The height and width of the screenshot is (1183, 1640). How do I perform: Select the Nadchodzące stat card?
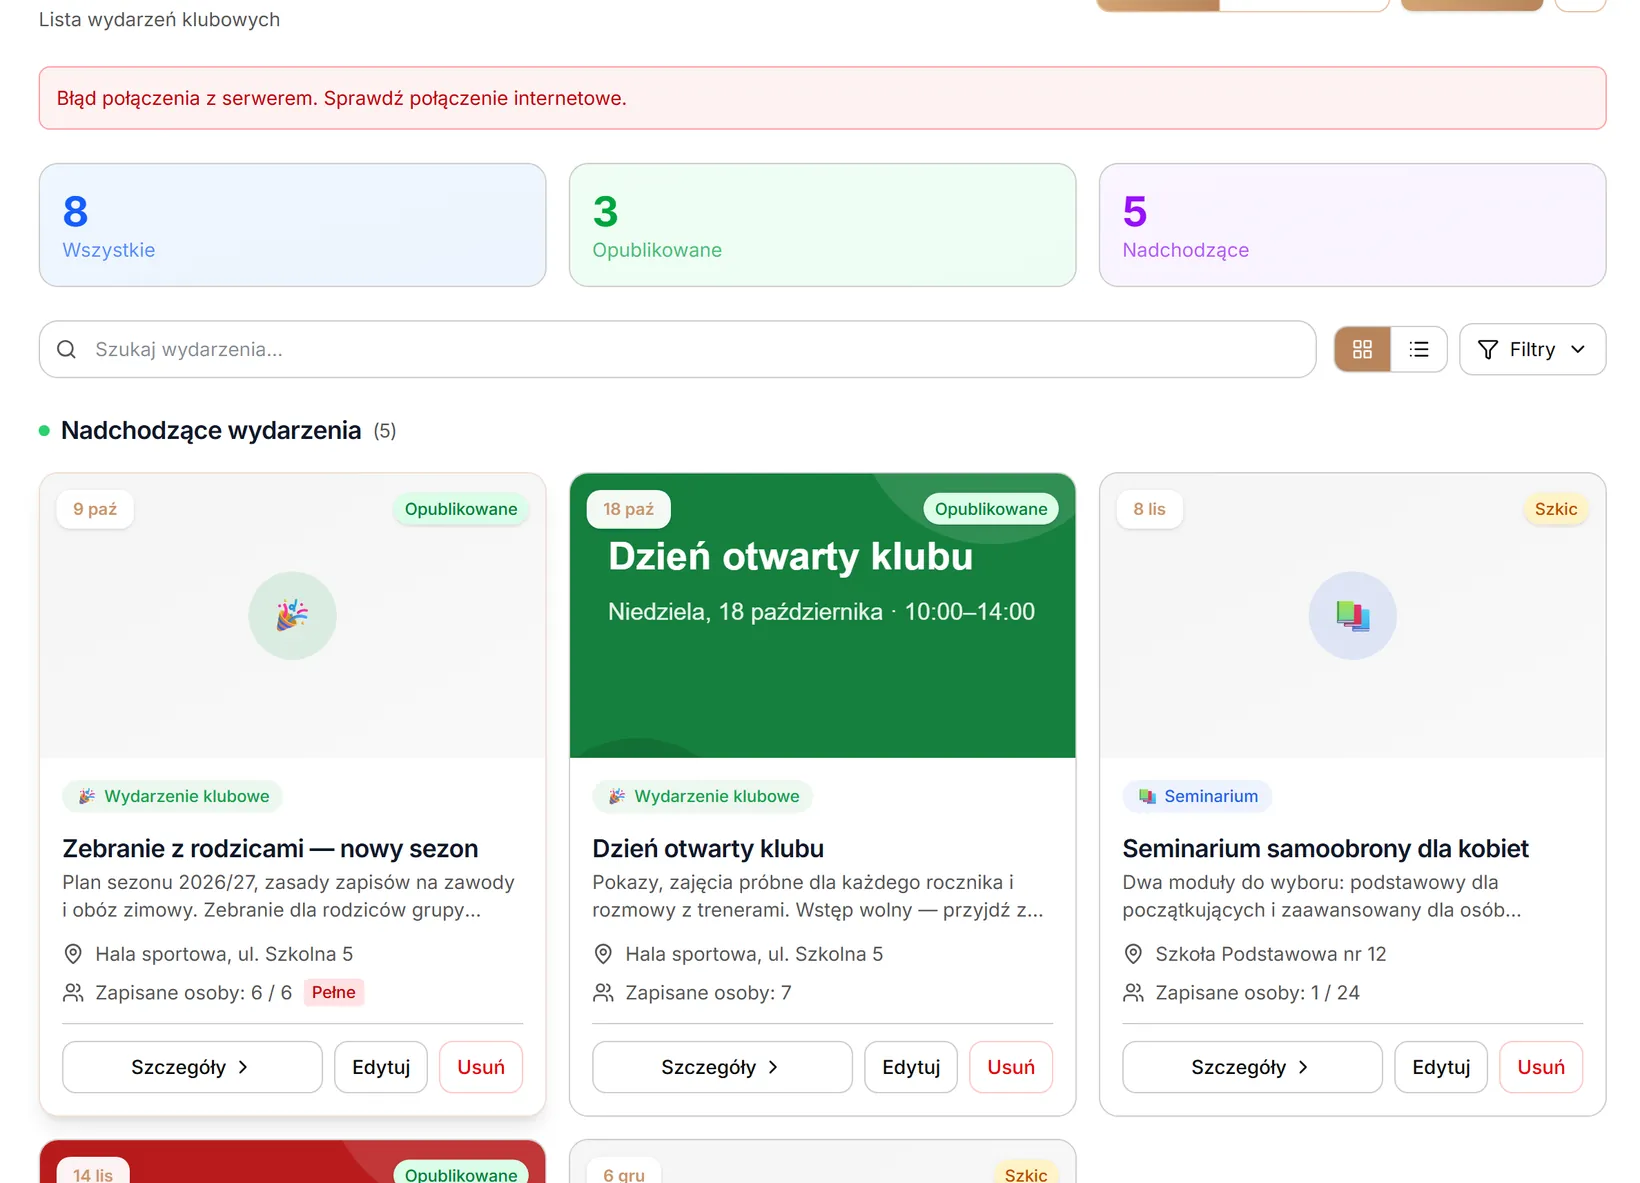1352,225
